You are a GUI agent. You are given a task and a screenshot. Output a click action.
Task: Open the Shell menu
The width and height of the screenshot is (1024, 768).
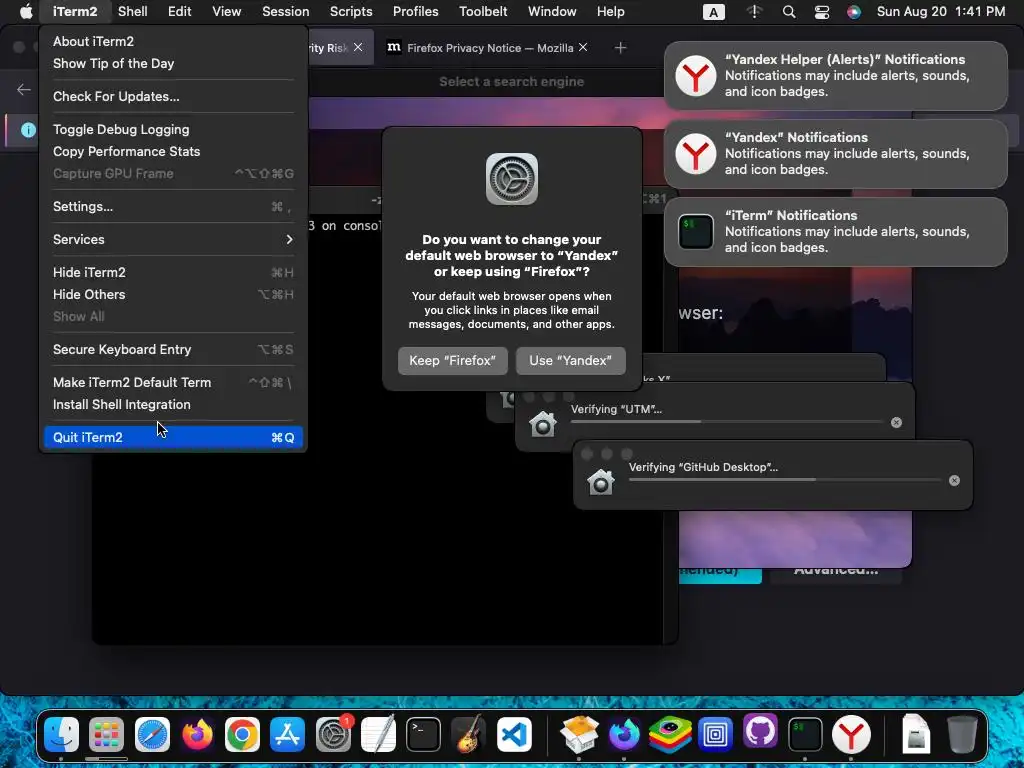click(133, 12)
